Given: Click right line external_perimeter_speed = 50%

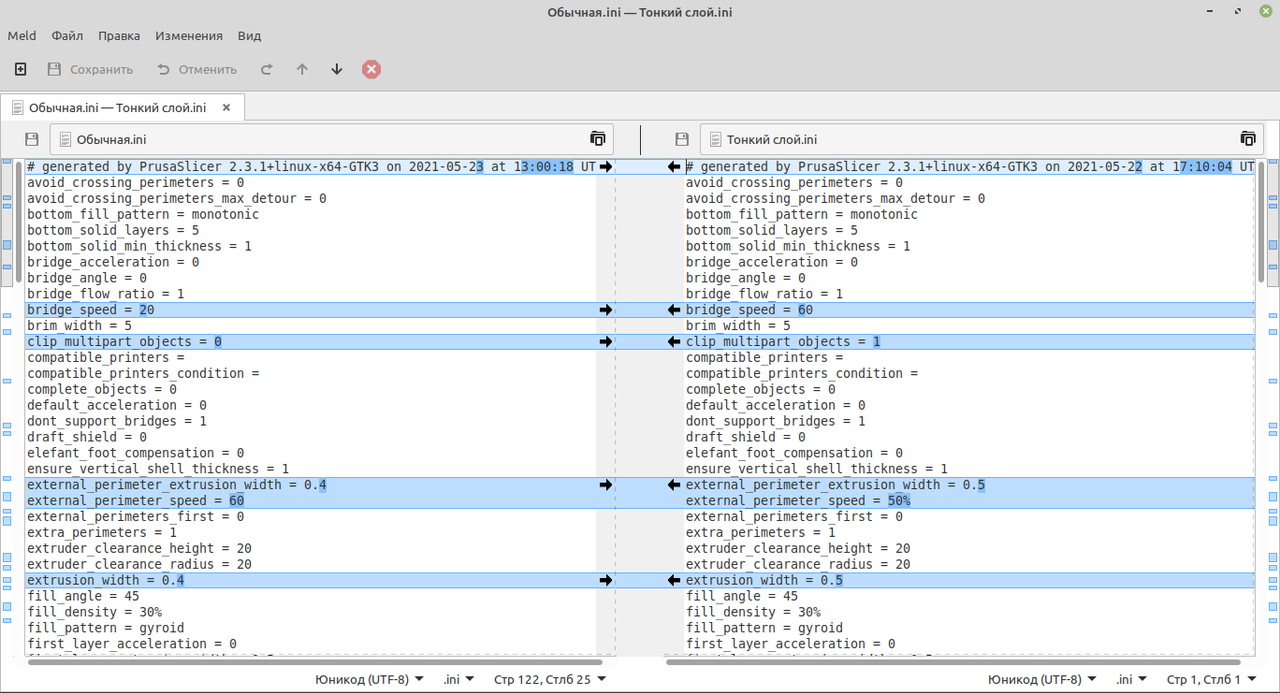Looking at the screenshot, I should click(x=798, y=501).
